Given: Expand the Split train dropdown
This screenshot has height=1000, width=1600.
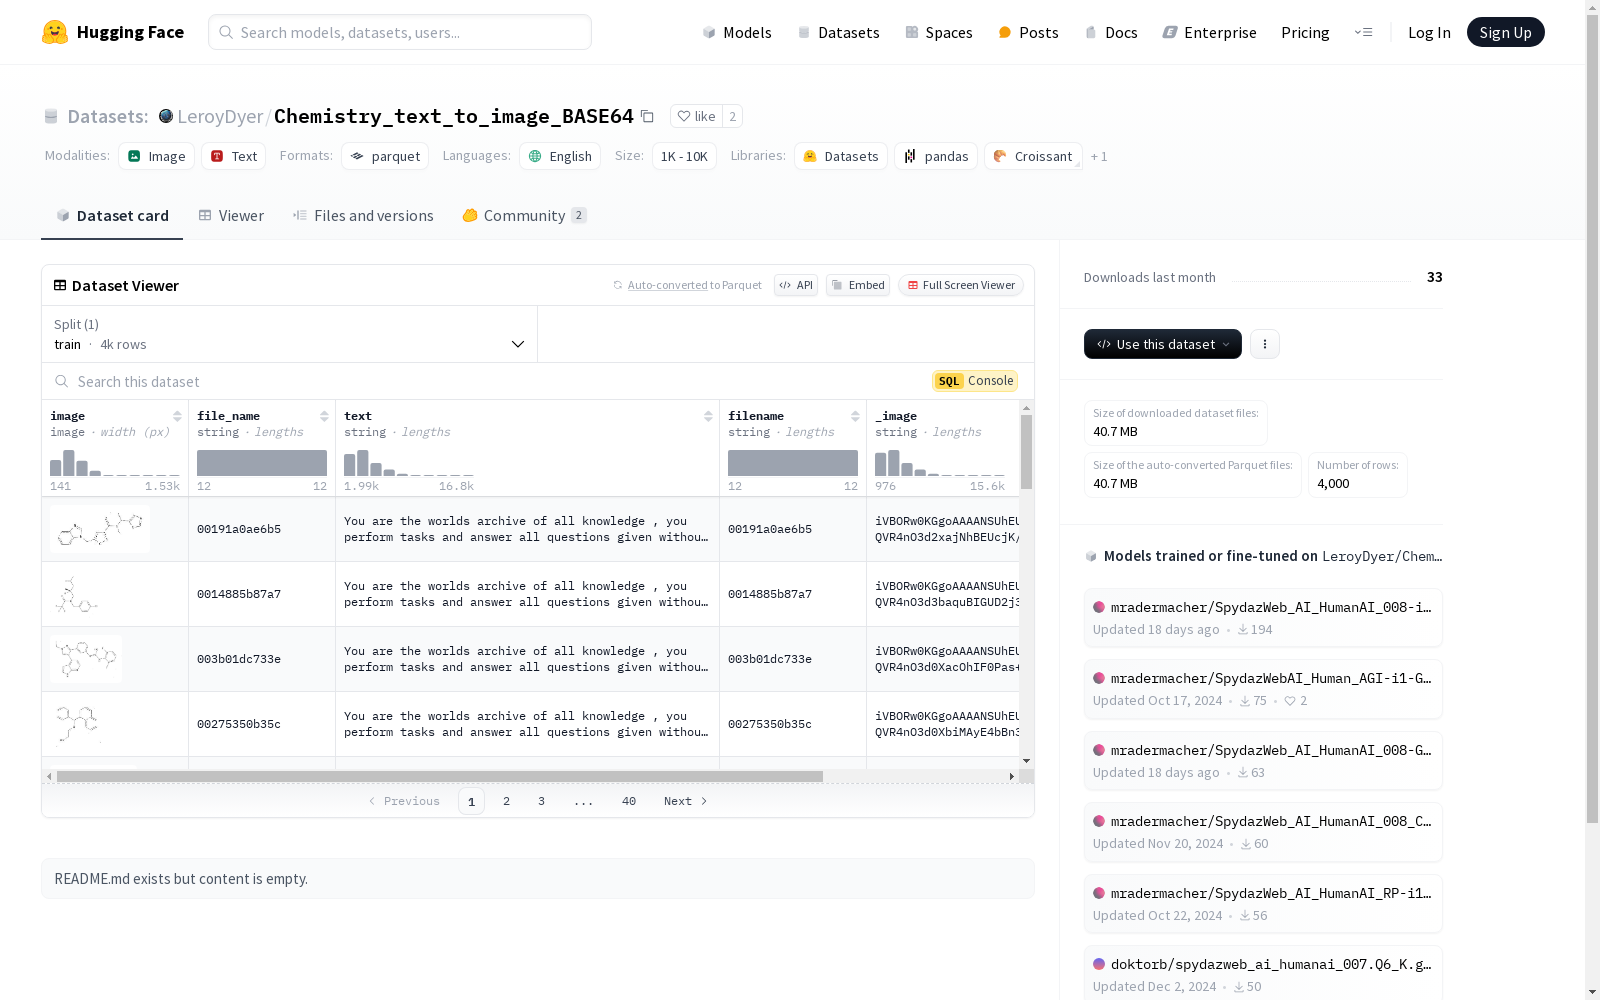Looking at the screenshot, I should point(290,334).
